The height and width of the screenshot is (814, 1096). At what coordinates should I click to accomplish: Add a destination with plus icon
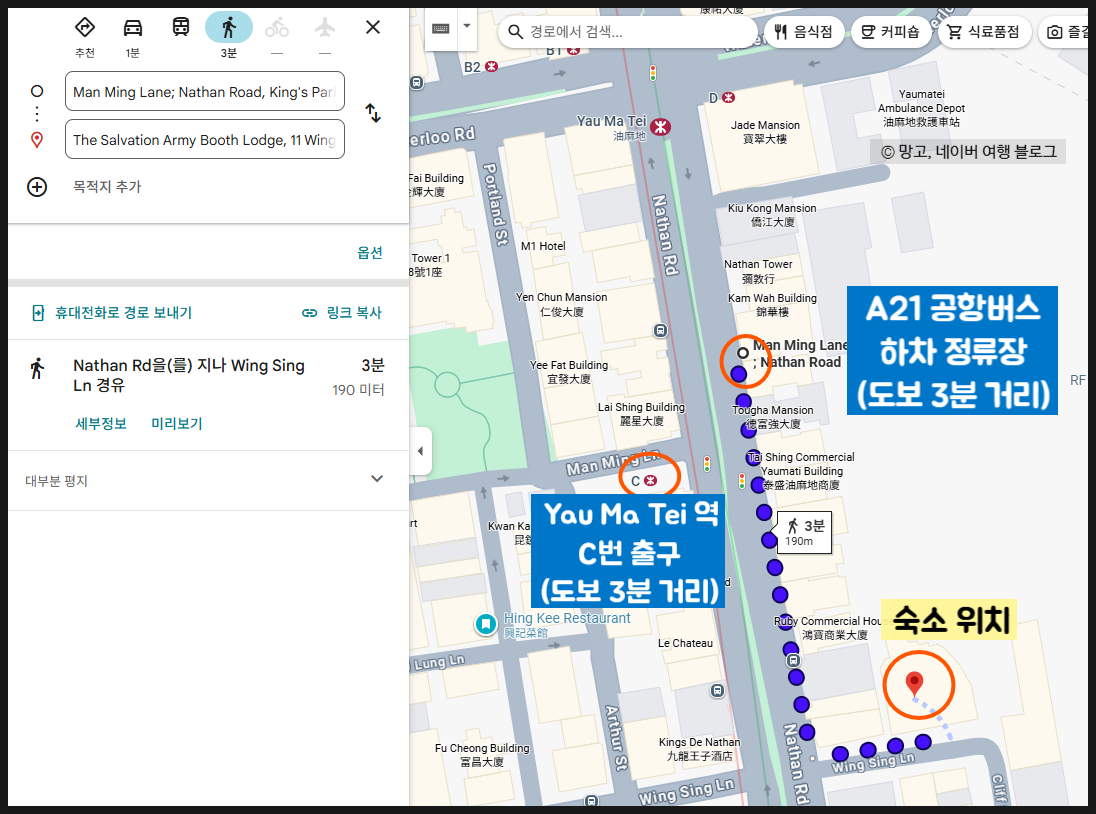pos(37,187)
